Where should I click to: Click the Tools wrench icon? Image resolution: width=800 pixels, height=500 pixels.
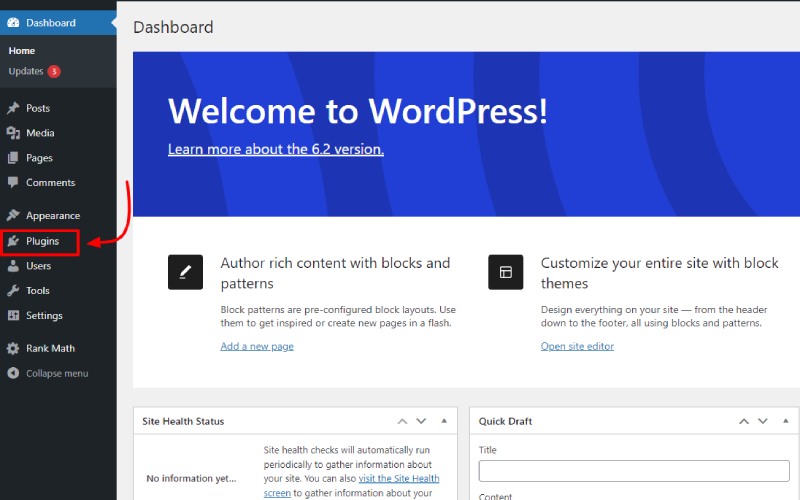[13, 290]
